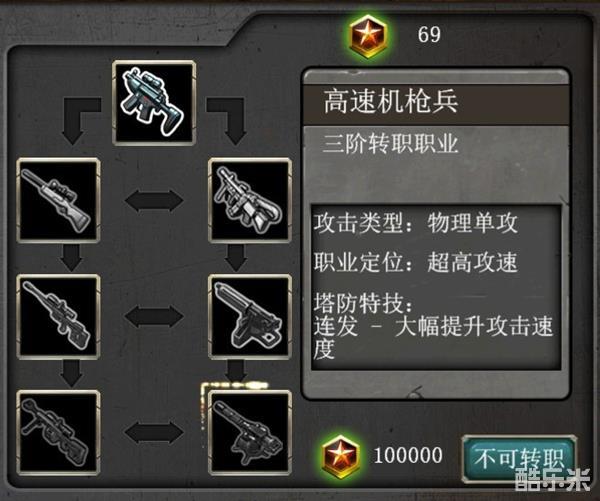
Task: Click the double arrow between first-tier classes
Action: 154,201
